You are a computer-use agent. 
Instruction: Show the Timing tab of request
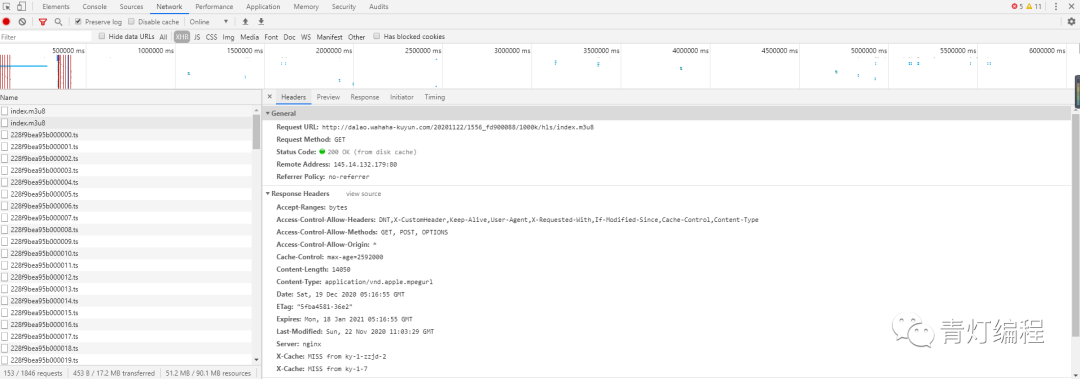(435, 97)
